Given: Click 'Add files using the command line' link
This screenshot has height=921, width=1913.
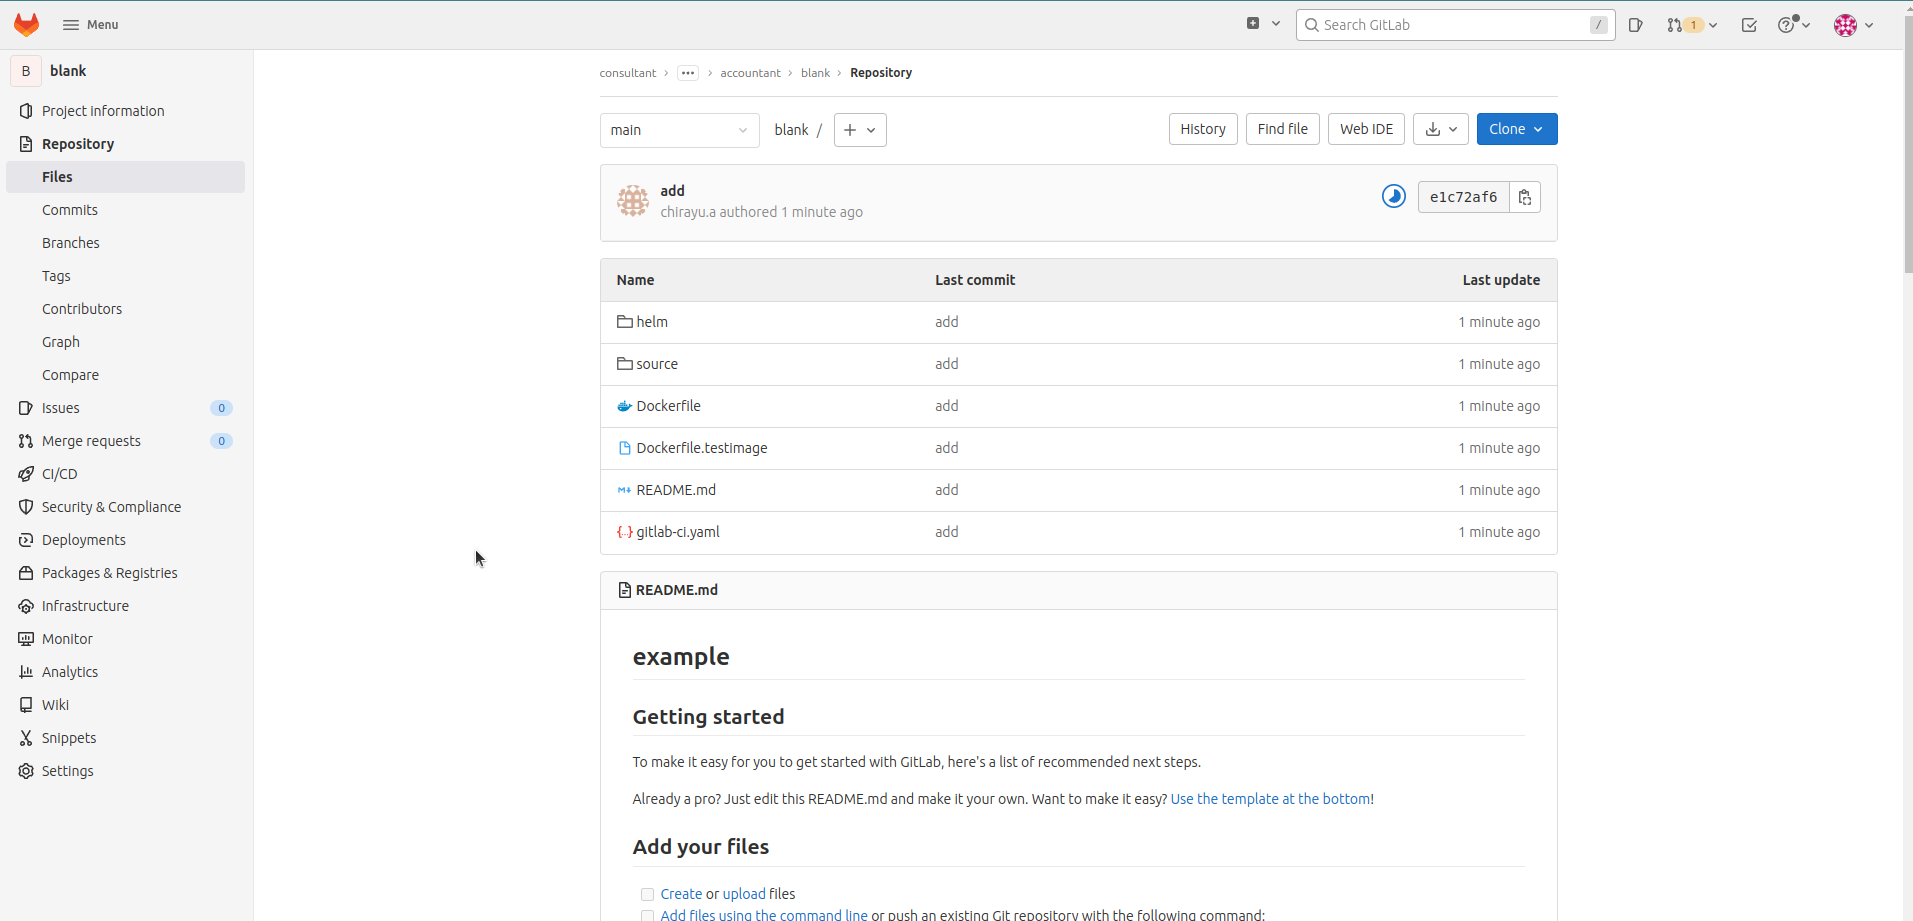Looking at the screenshot, I should 764,915.
